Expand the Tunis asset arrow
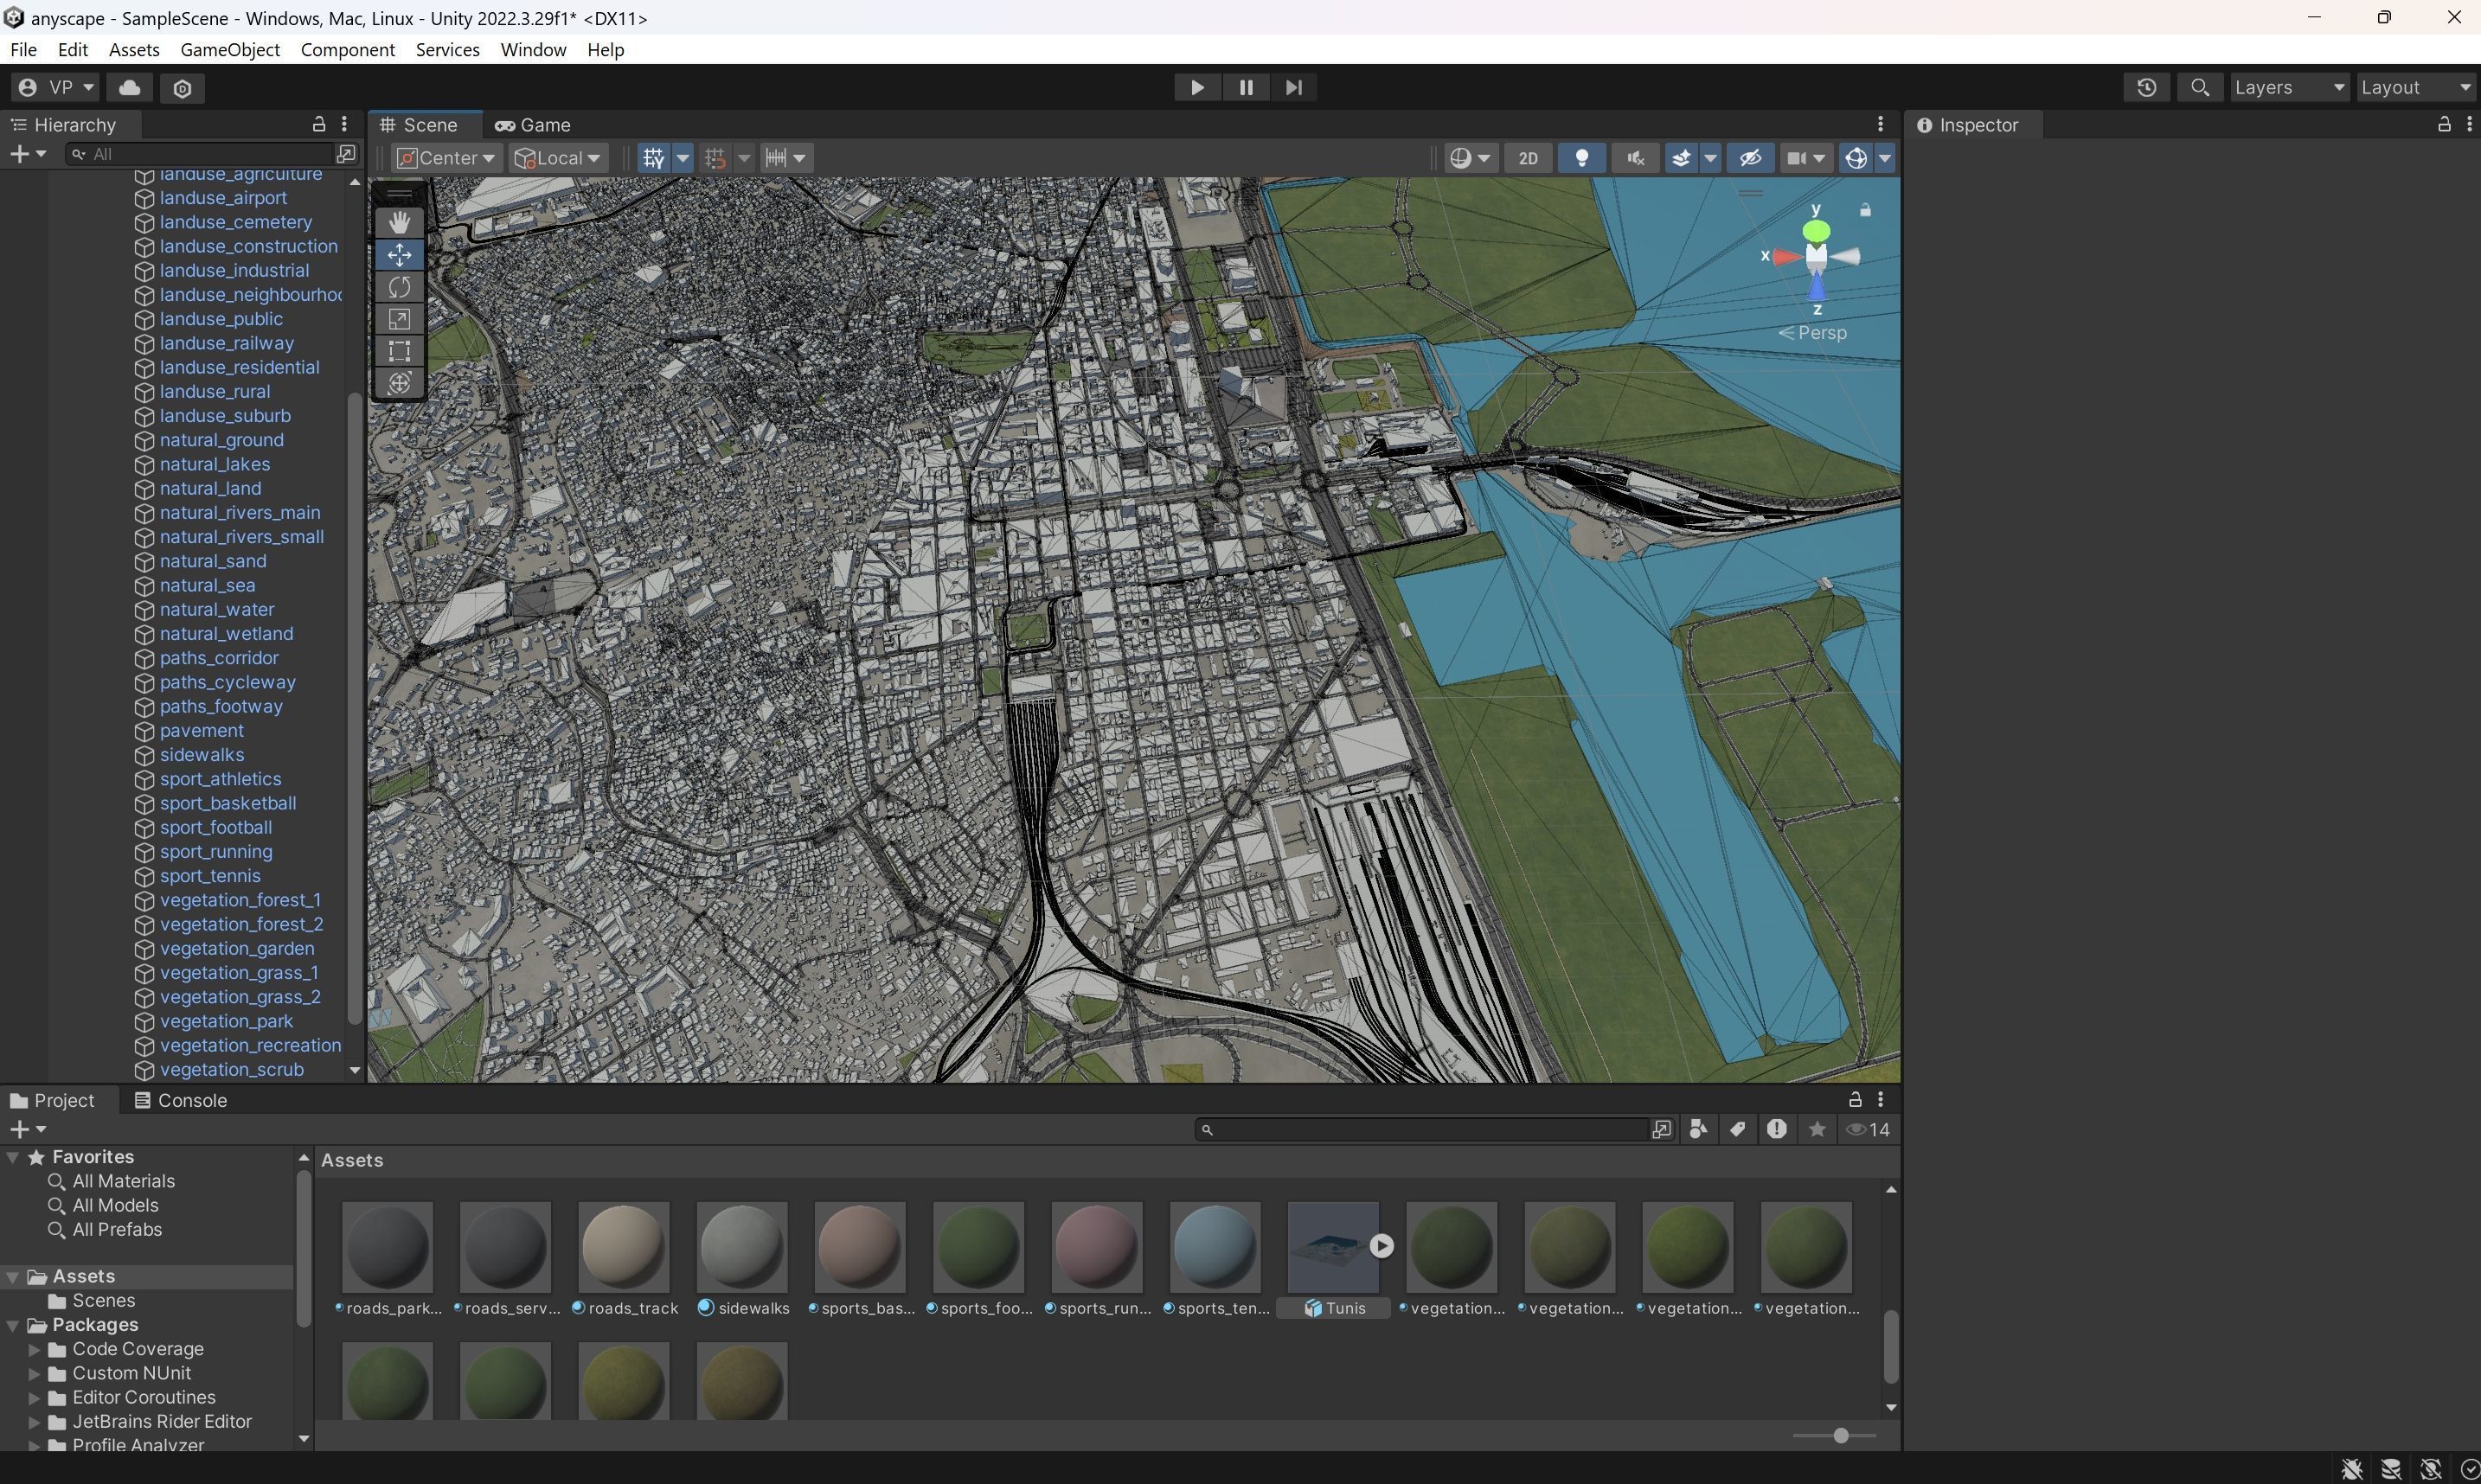The height and width of the screenshot is (1484, 2481). point(1381,1246)
